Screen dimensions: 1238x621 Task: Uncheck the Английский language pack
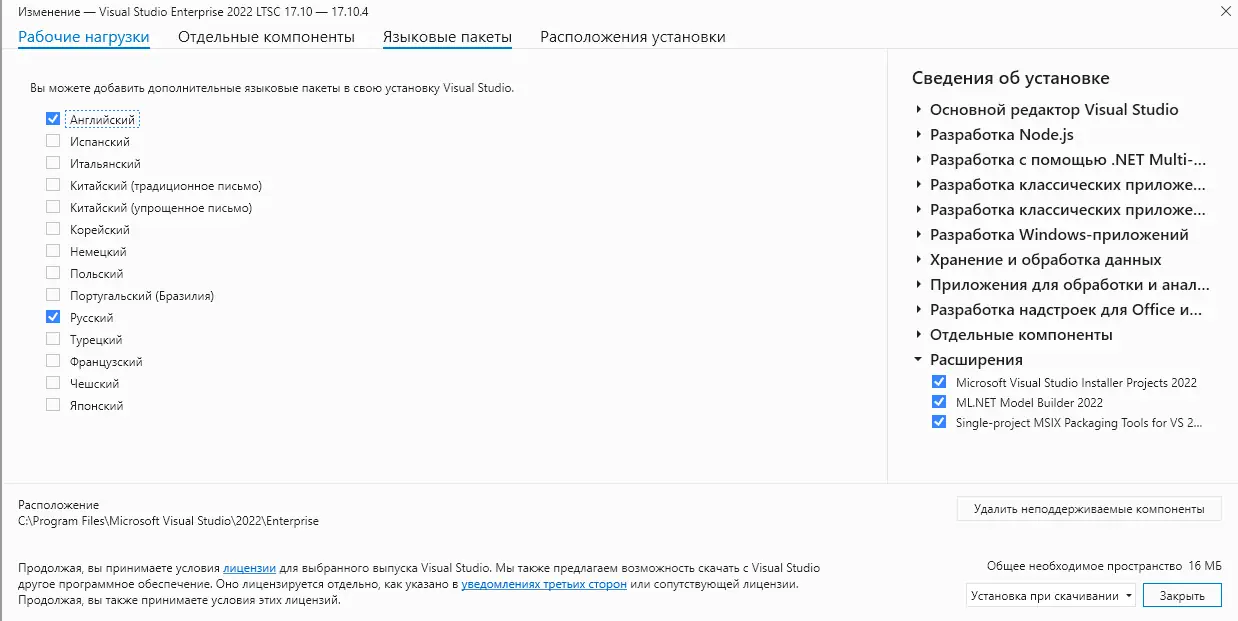(53, 119)
